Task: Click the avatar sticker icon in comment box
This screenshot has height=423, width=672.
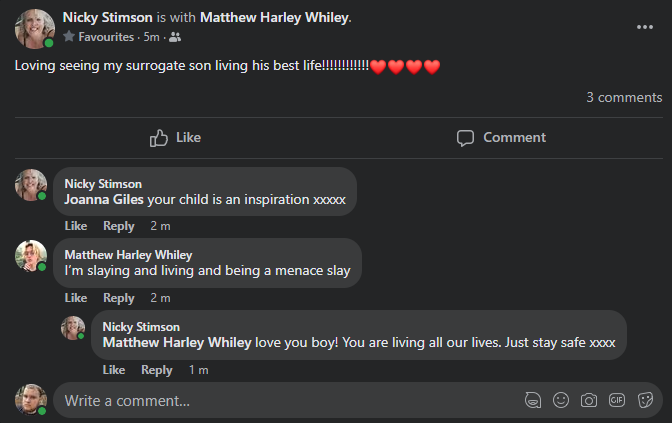Action: pyautogui.click(x=533, y=400)
